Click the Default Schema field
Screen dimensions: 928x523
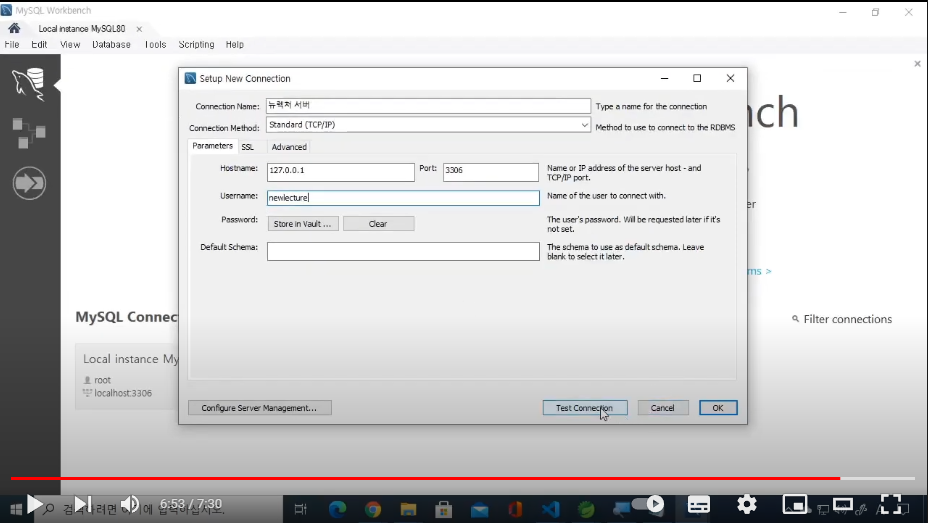tap(403, 251)
